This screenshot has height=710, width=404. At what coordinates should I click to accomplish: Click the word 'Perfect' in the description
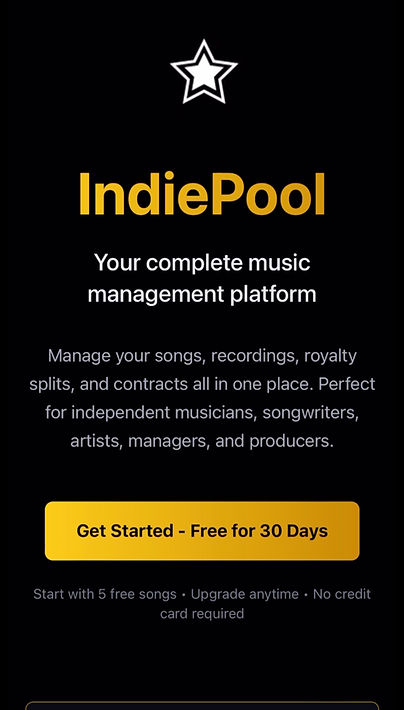346,384
